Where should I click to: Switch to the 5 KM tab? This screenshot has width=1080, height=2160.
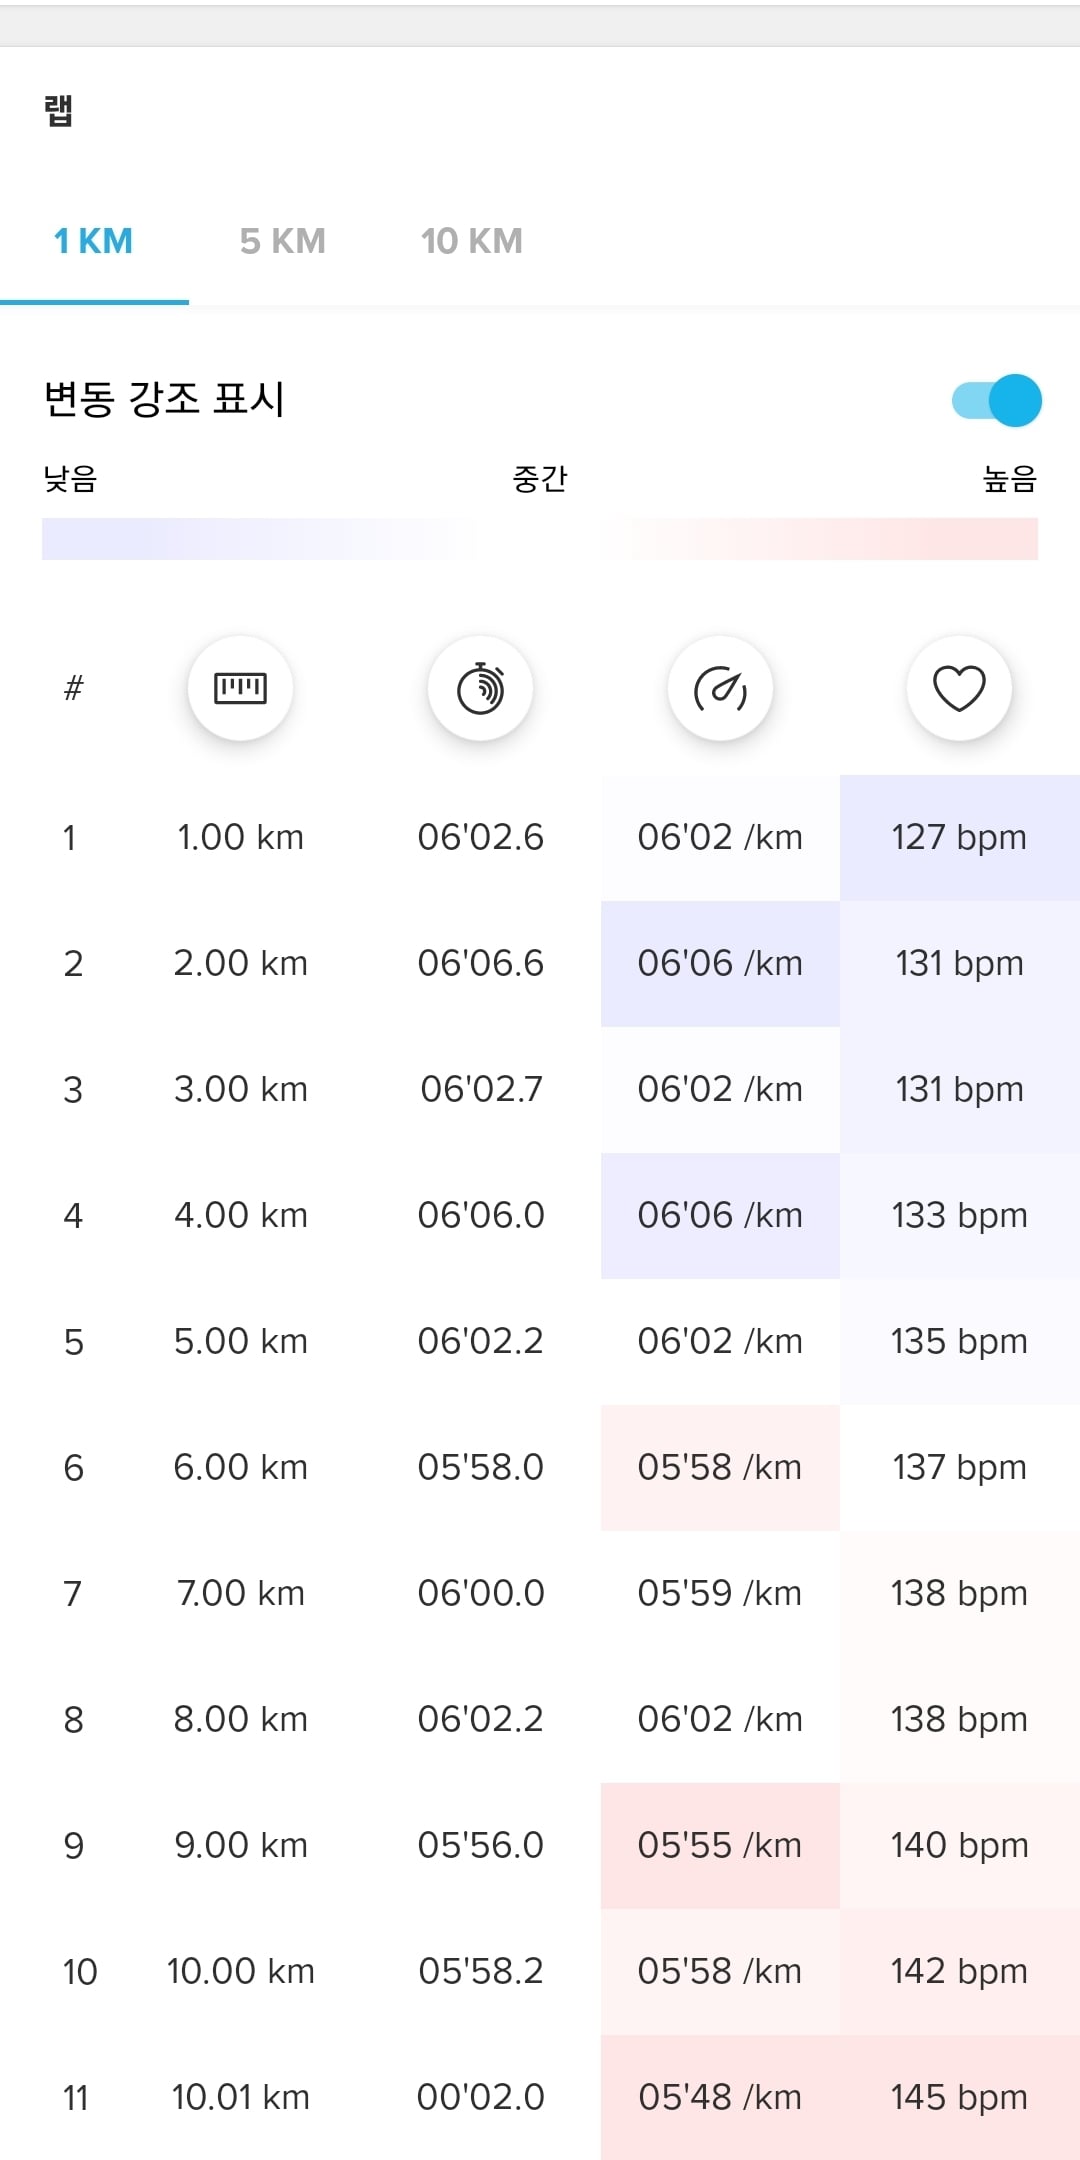coord(283,241)
